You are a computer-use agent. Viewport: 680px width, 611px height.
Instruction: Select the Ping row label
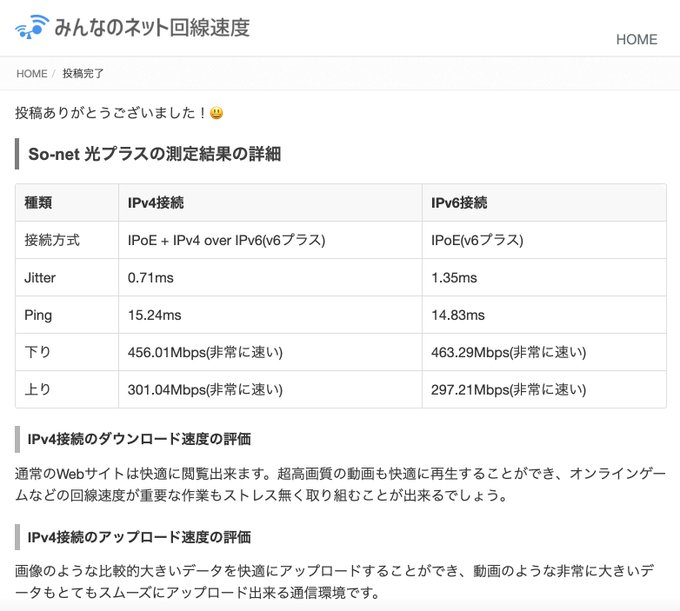pos(38,315)
